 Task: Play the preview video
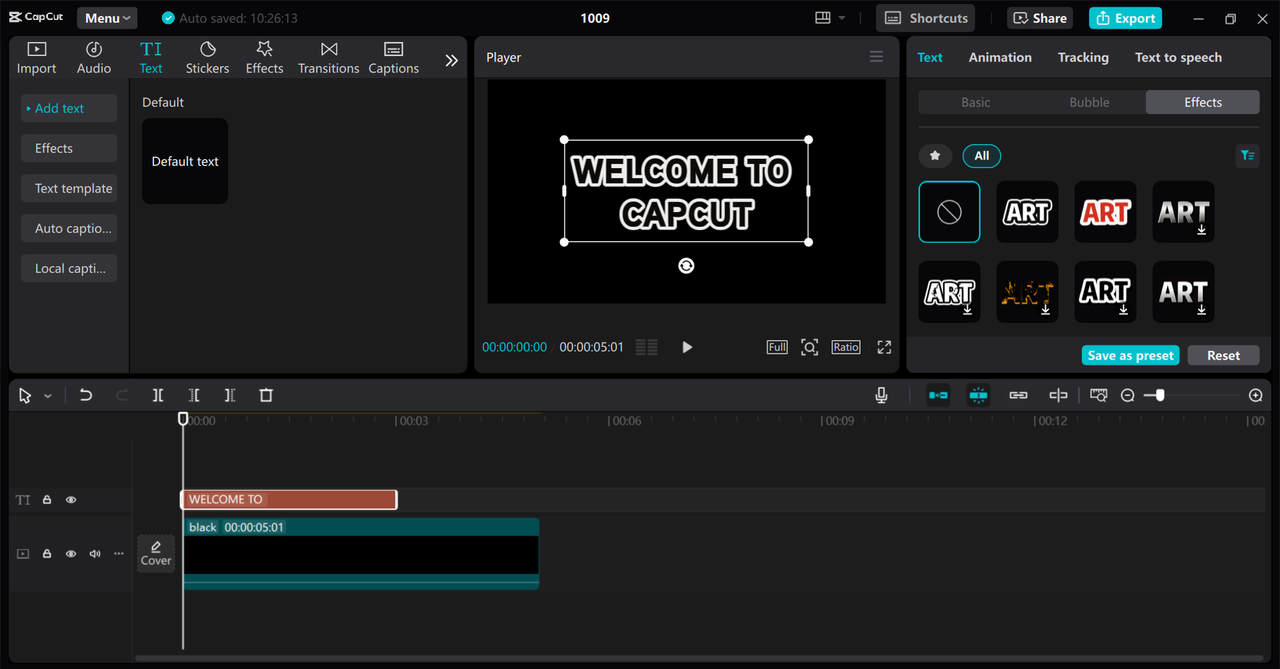click(x=687, y=347)
